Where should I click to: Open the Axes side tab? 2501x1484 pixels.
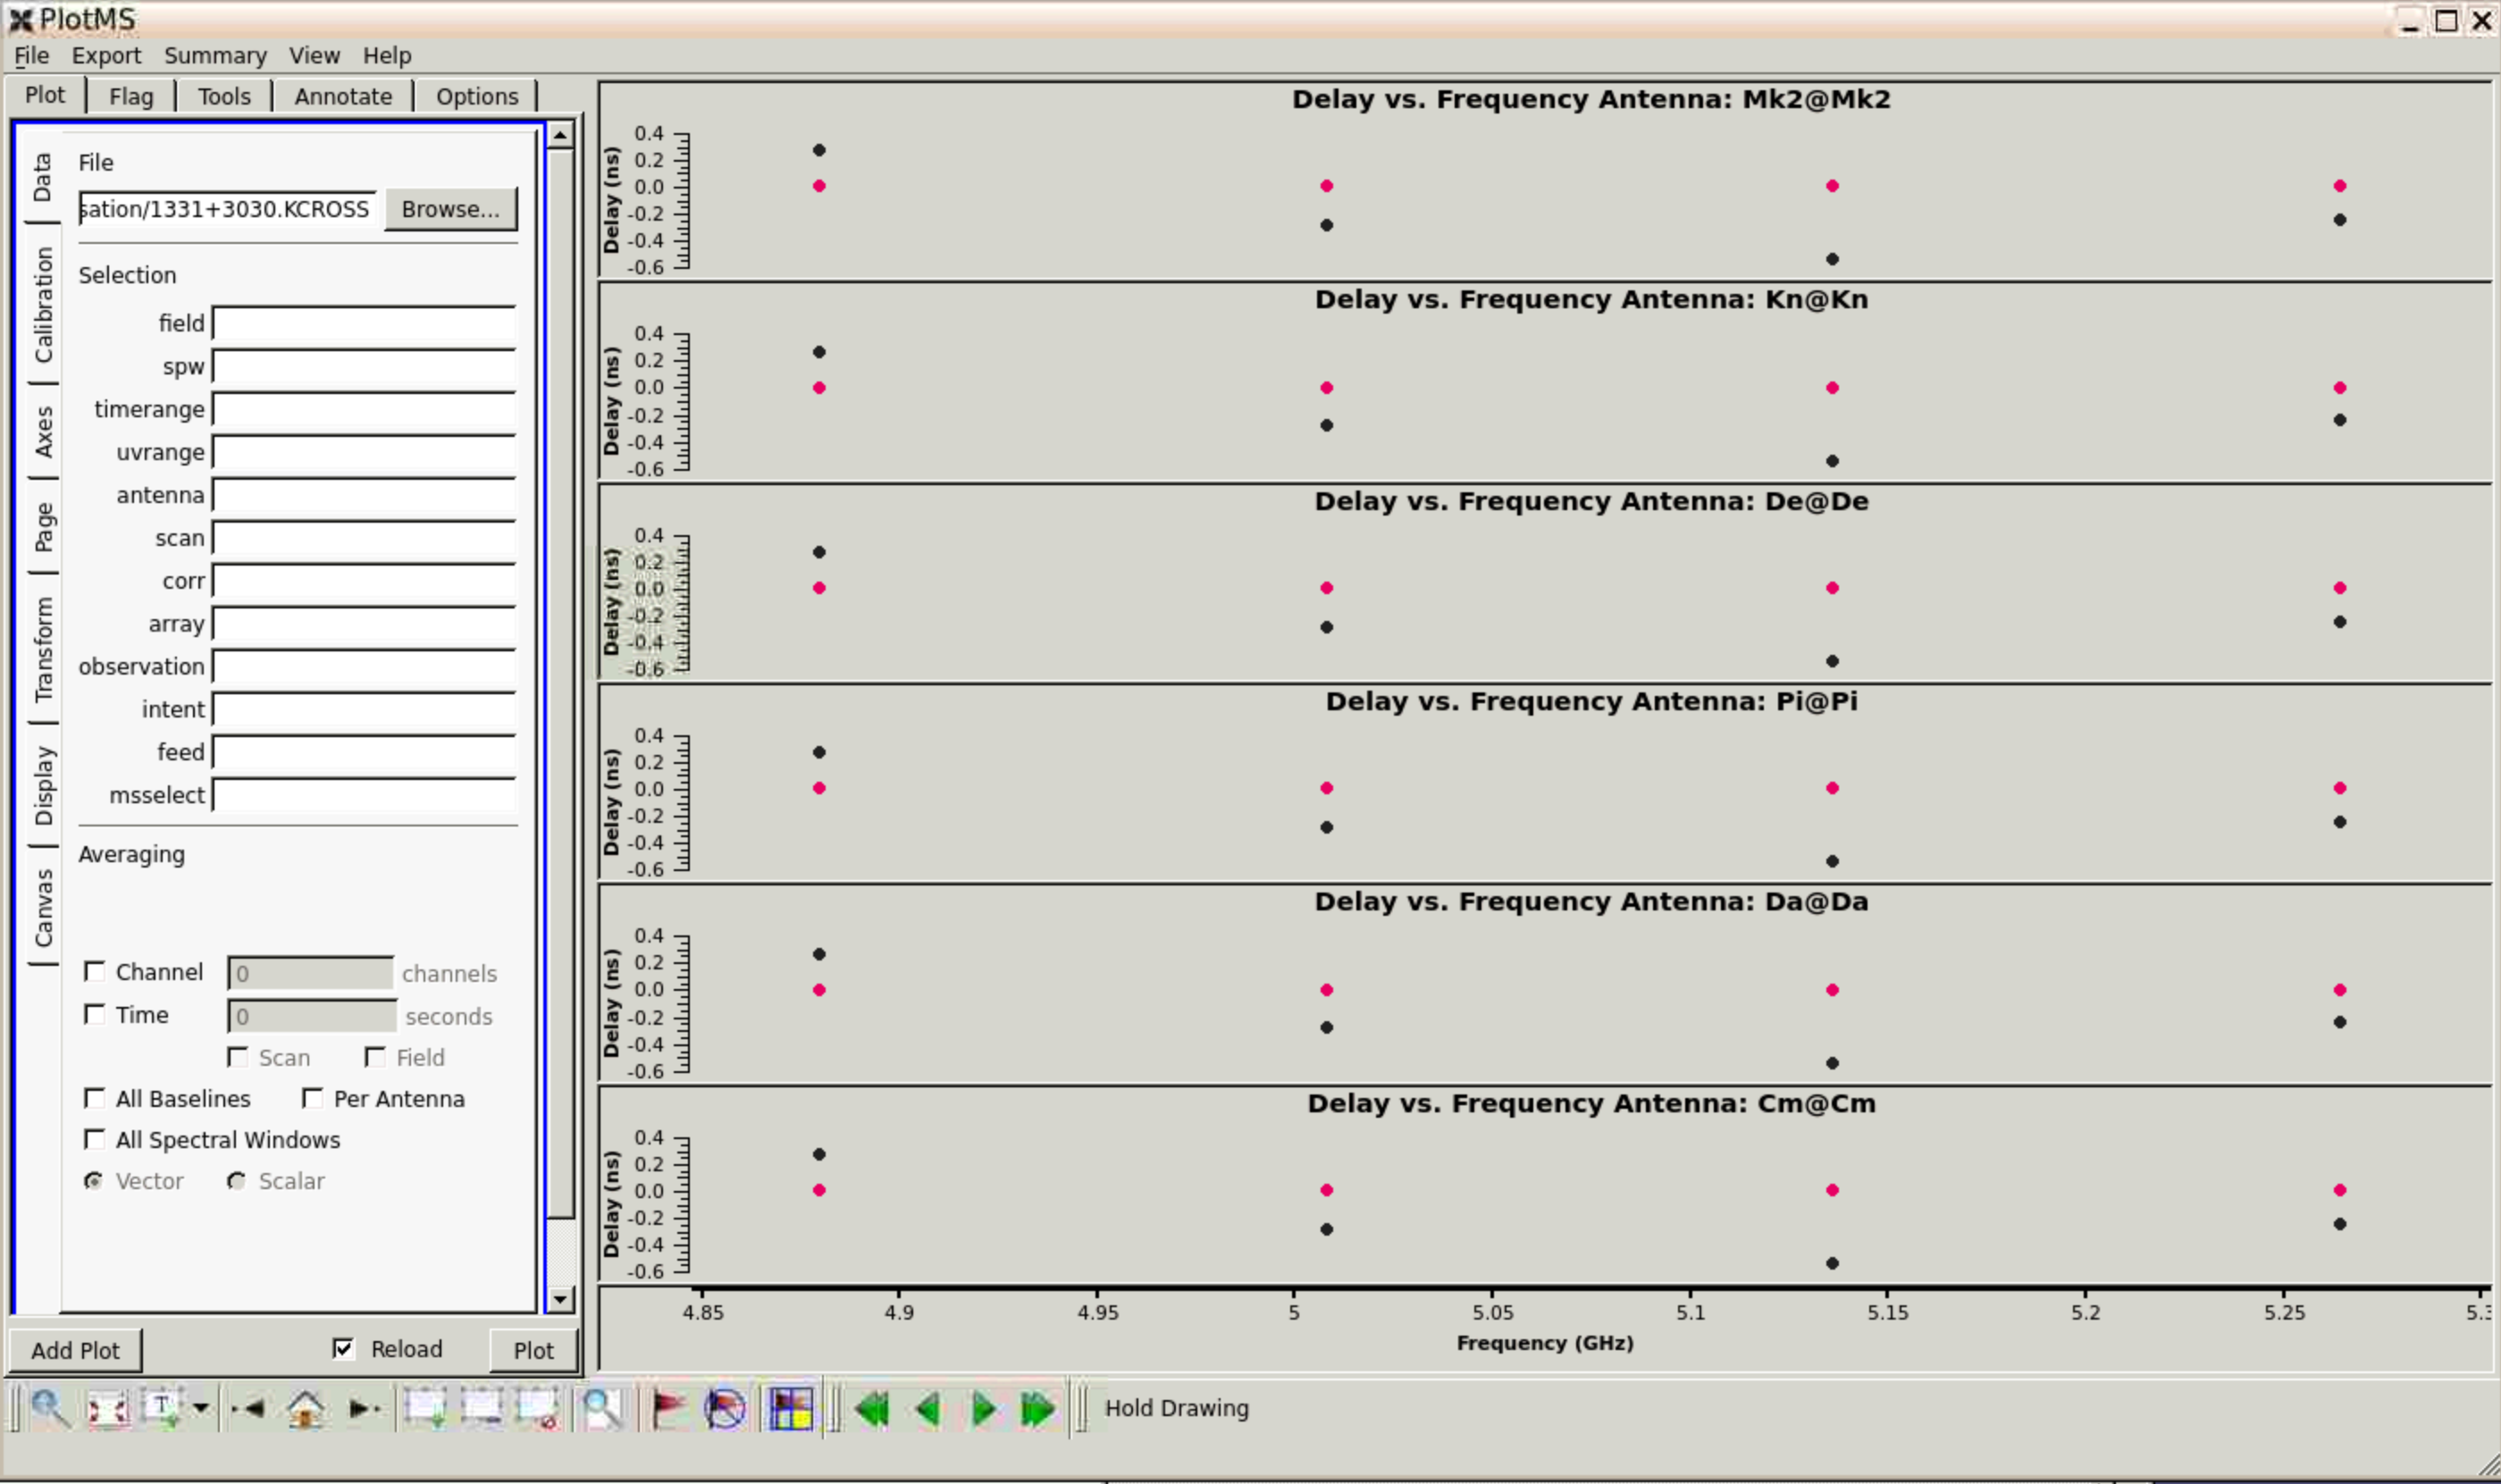click(43, 431)
